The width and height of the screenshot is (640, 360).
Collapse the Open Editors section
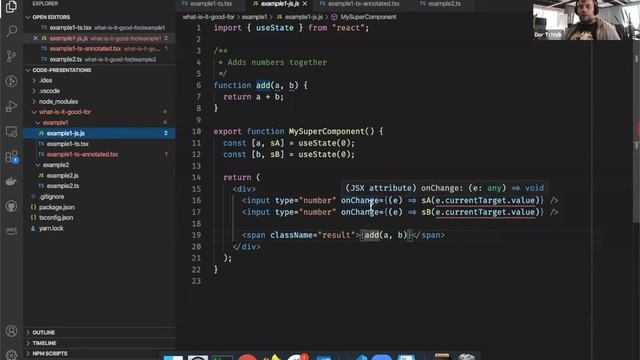[x=51, y=17]
